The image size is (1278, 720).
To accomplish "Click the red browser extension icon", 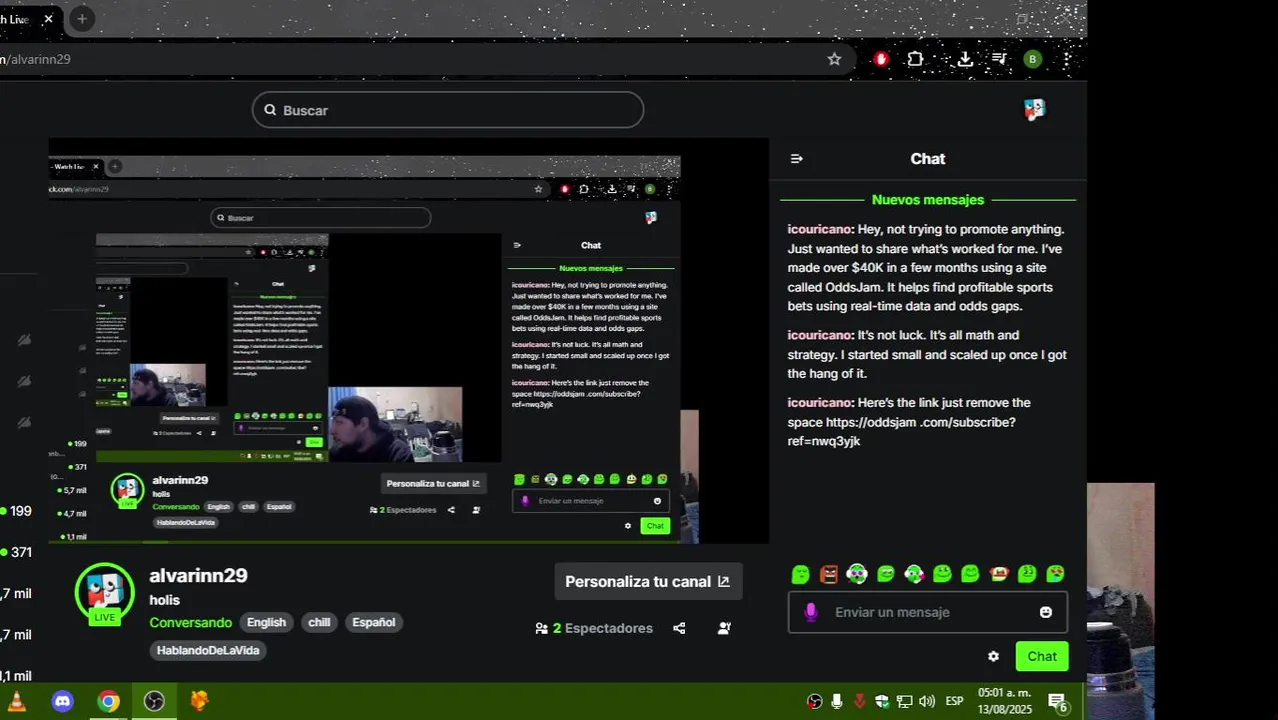I will tap(881, 59).
